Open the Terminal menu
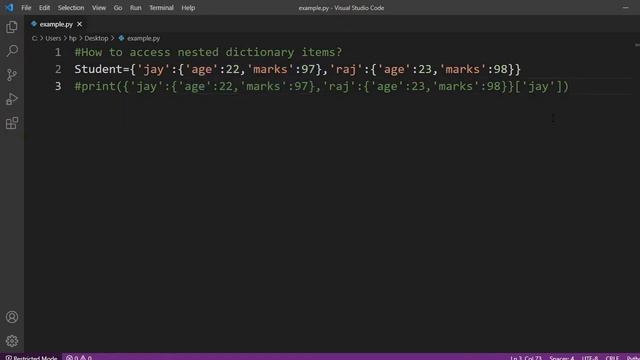 (x=161, y=8)
